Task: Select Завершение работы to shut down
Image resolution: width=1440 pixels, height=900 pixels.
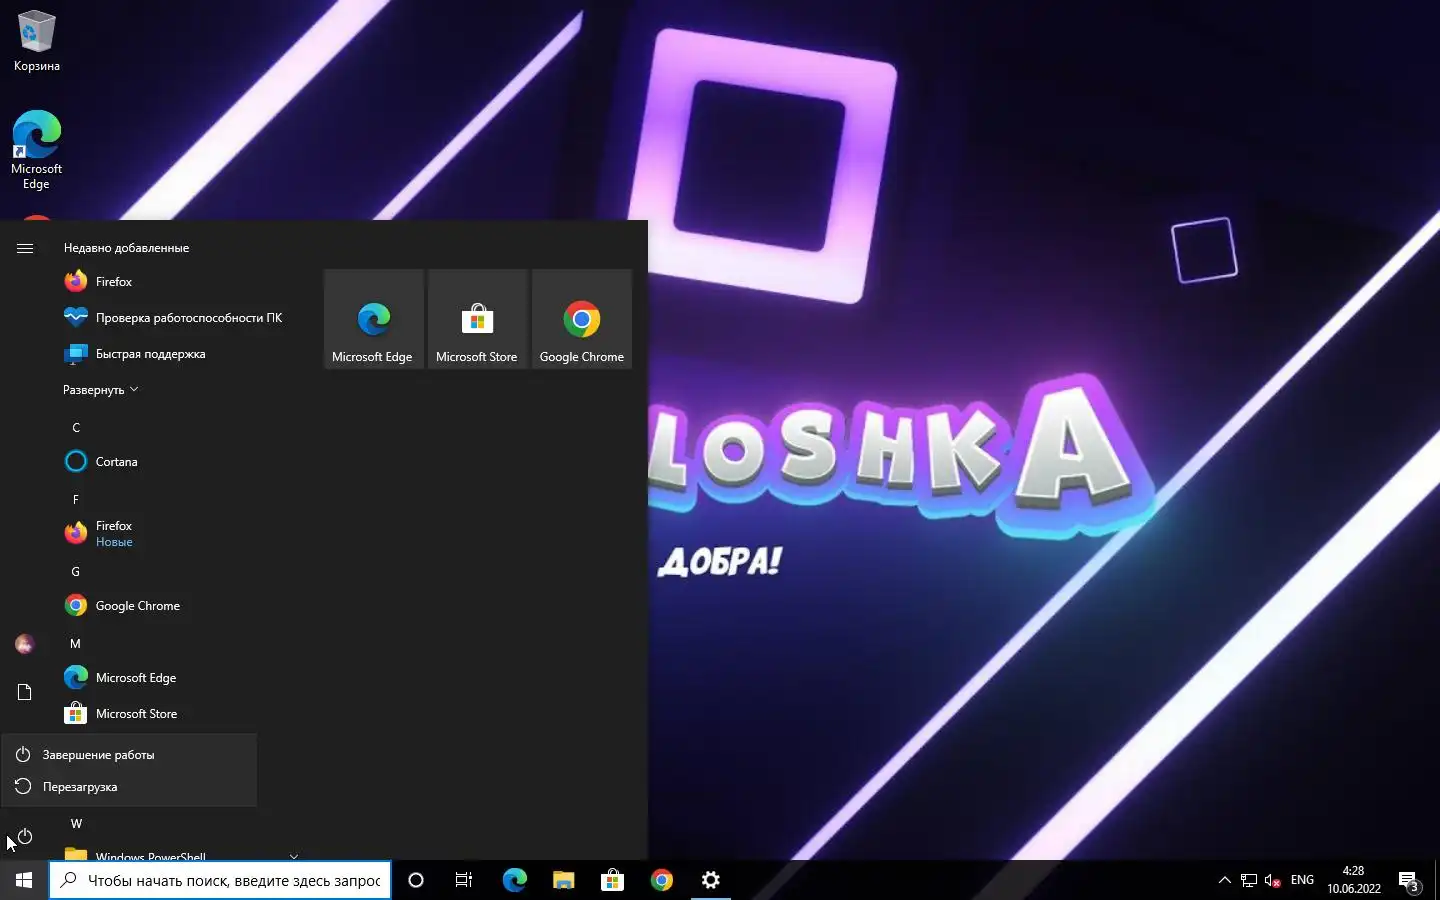Action: click(x=129, y=755)
